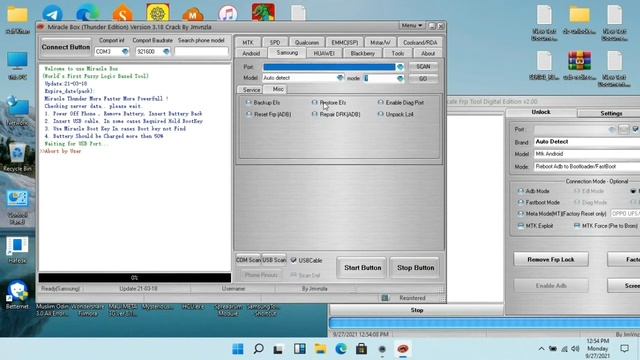Open notification center icon
Image resolution: width=640 pixels, height=360 pixels.
click(x=624, y=349)
